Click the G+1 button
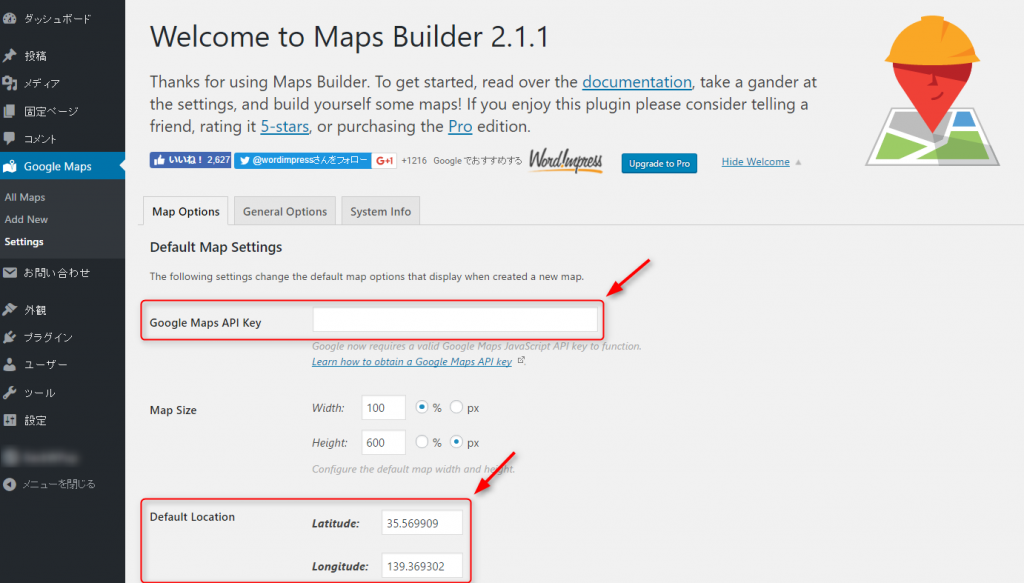This screenshot has height=583, width=1024. coord(384,161)
